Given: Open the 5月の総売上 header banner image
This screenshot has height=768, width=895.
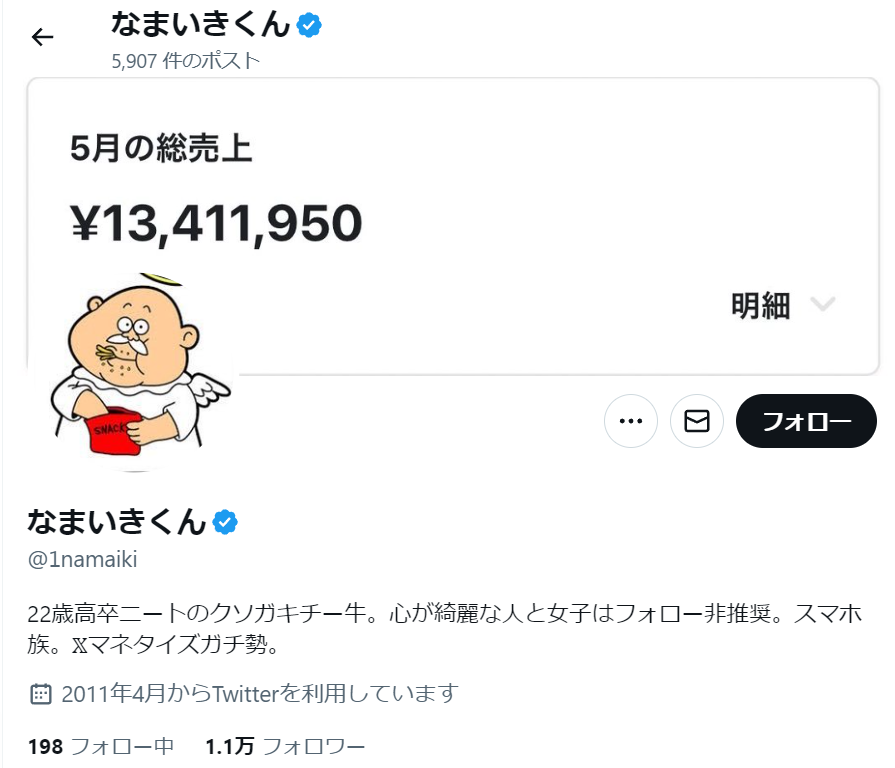Looking at the screenshot, I should (x=453, y=227).
